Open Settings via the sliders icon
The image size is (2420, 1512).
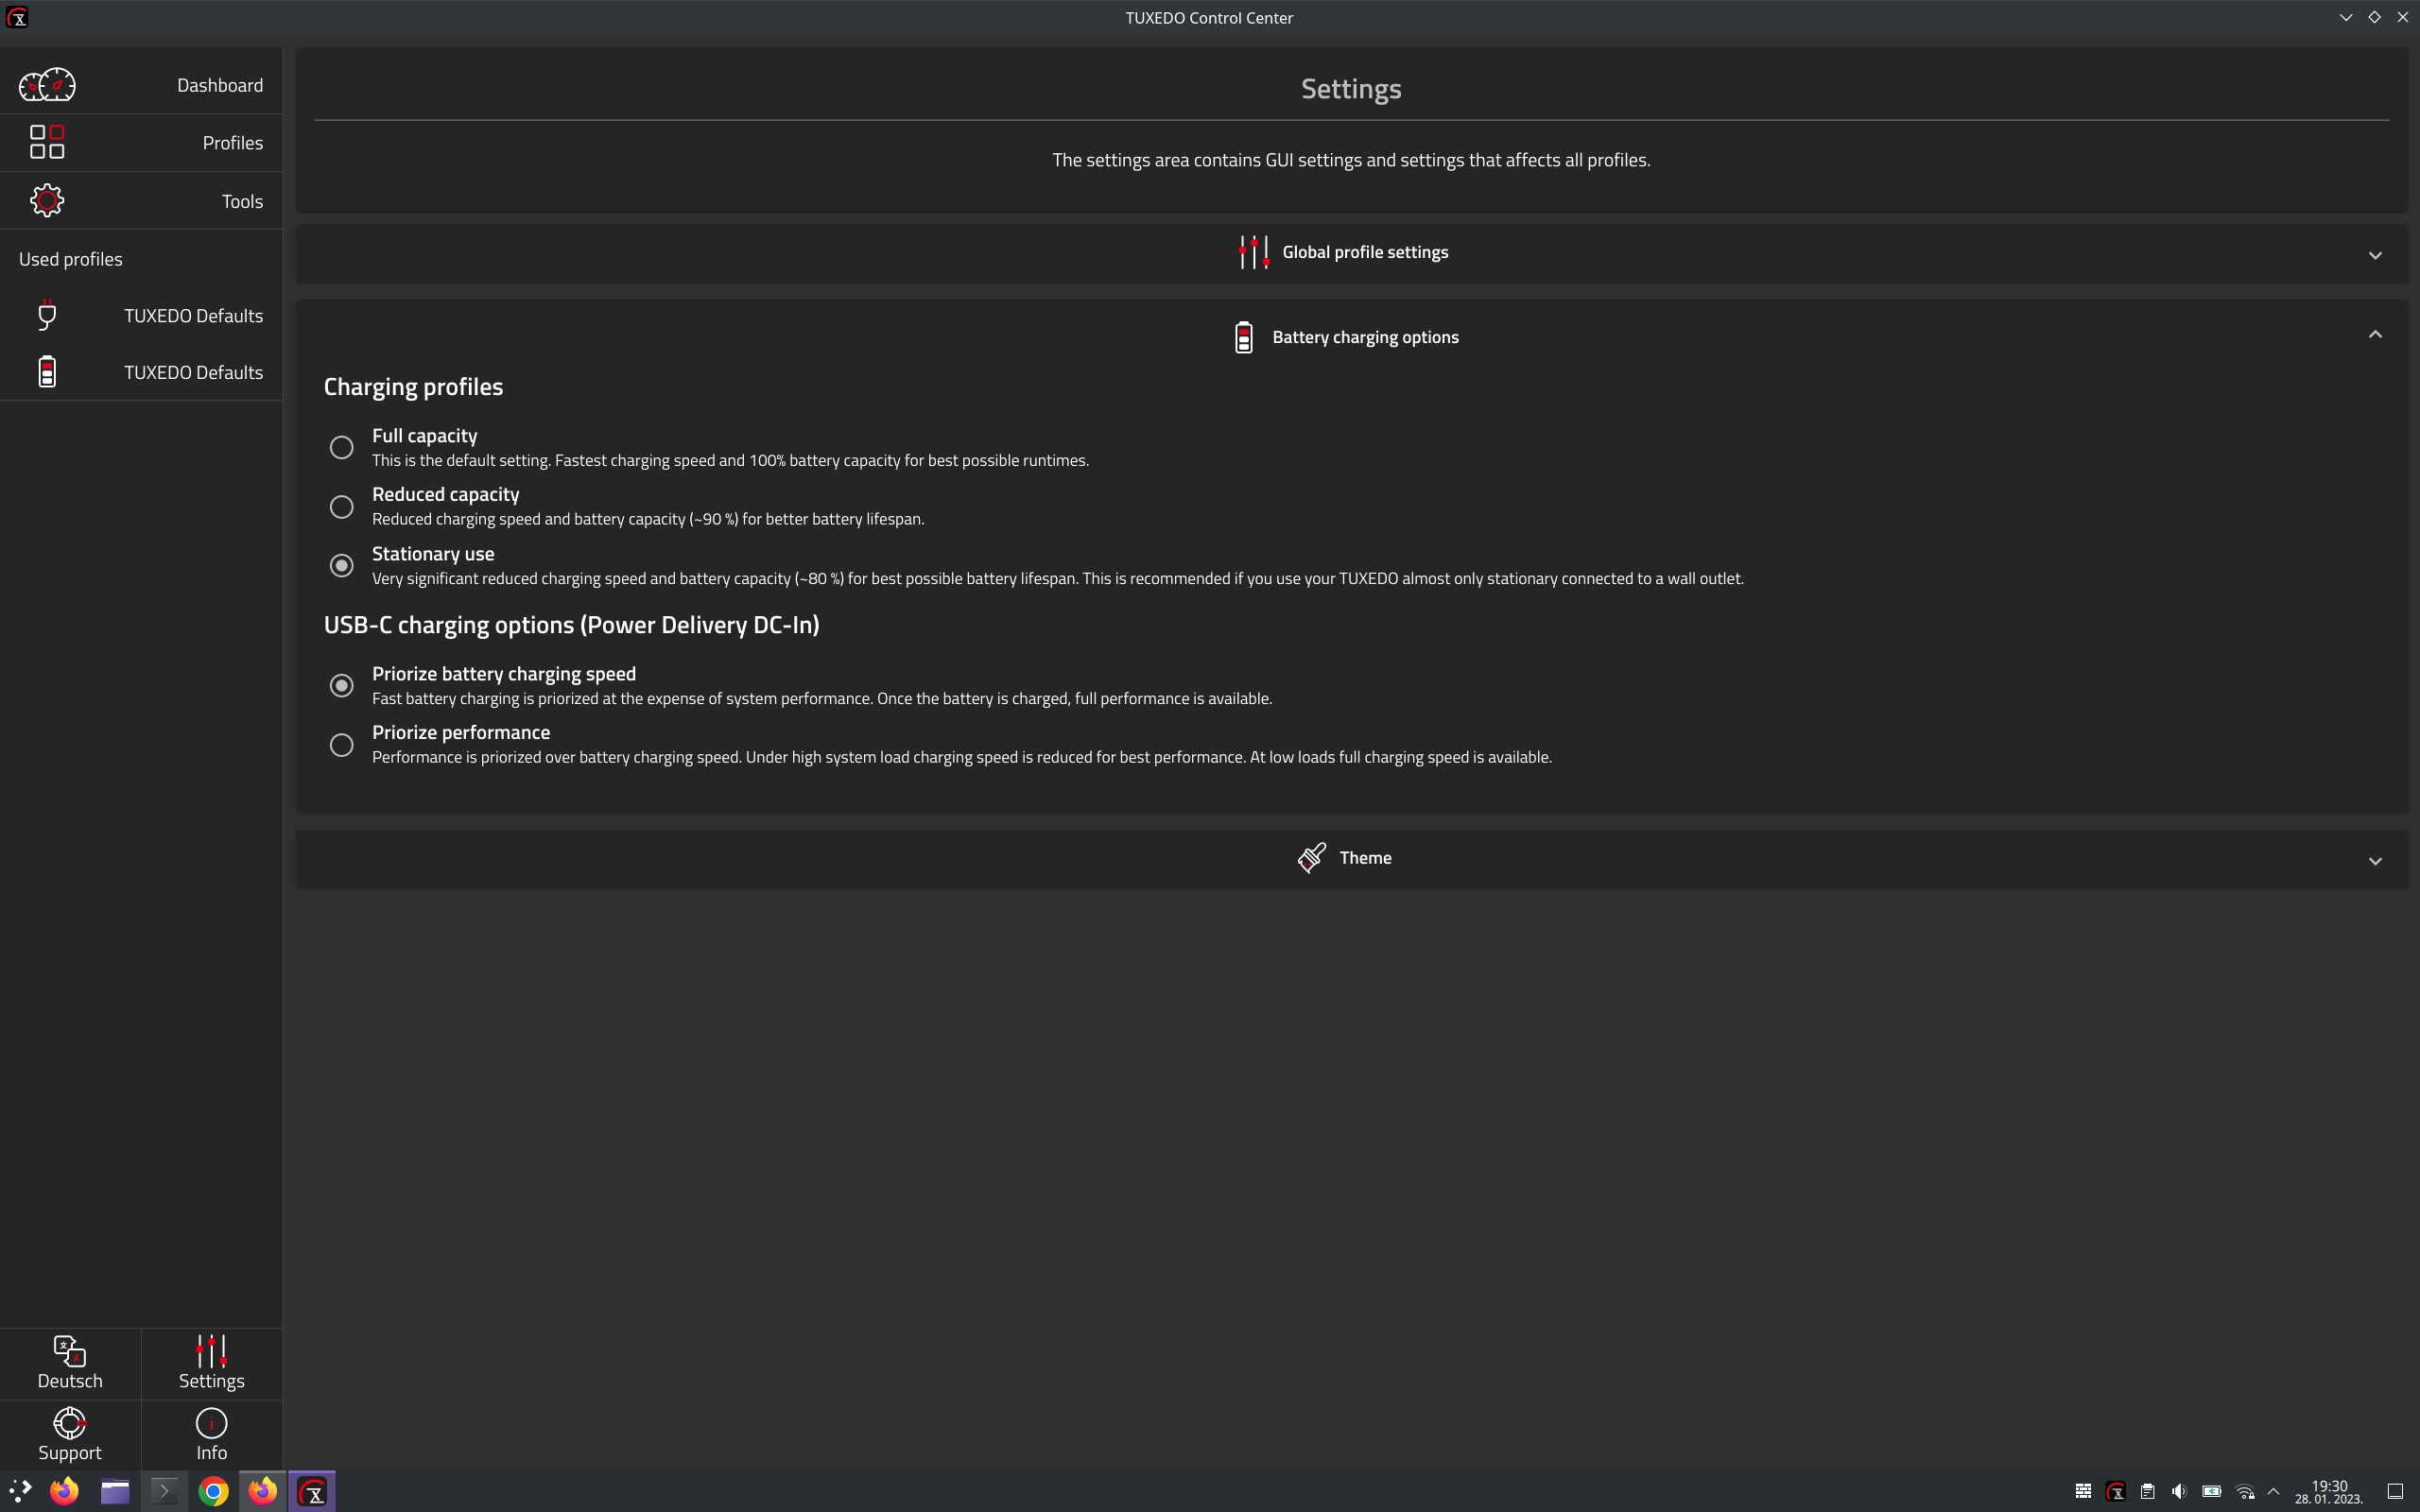click(x=211, y=1351)
